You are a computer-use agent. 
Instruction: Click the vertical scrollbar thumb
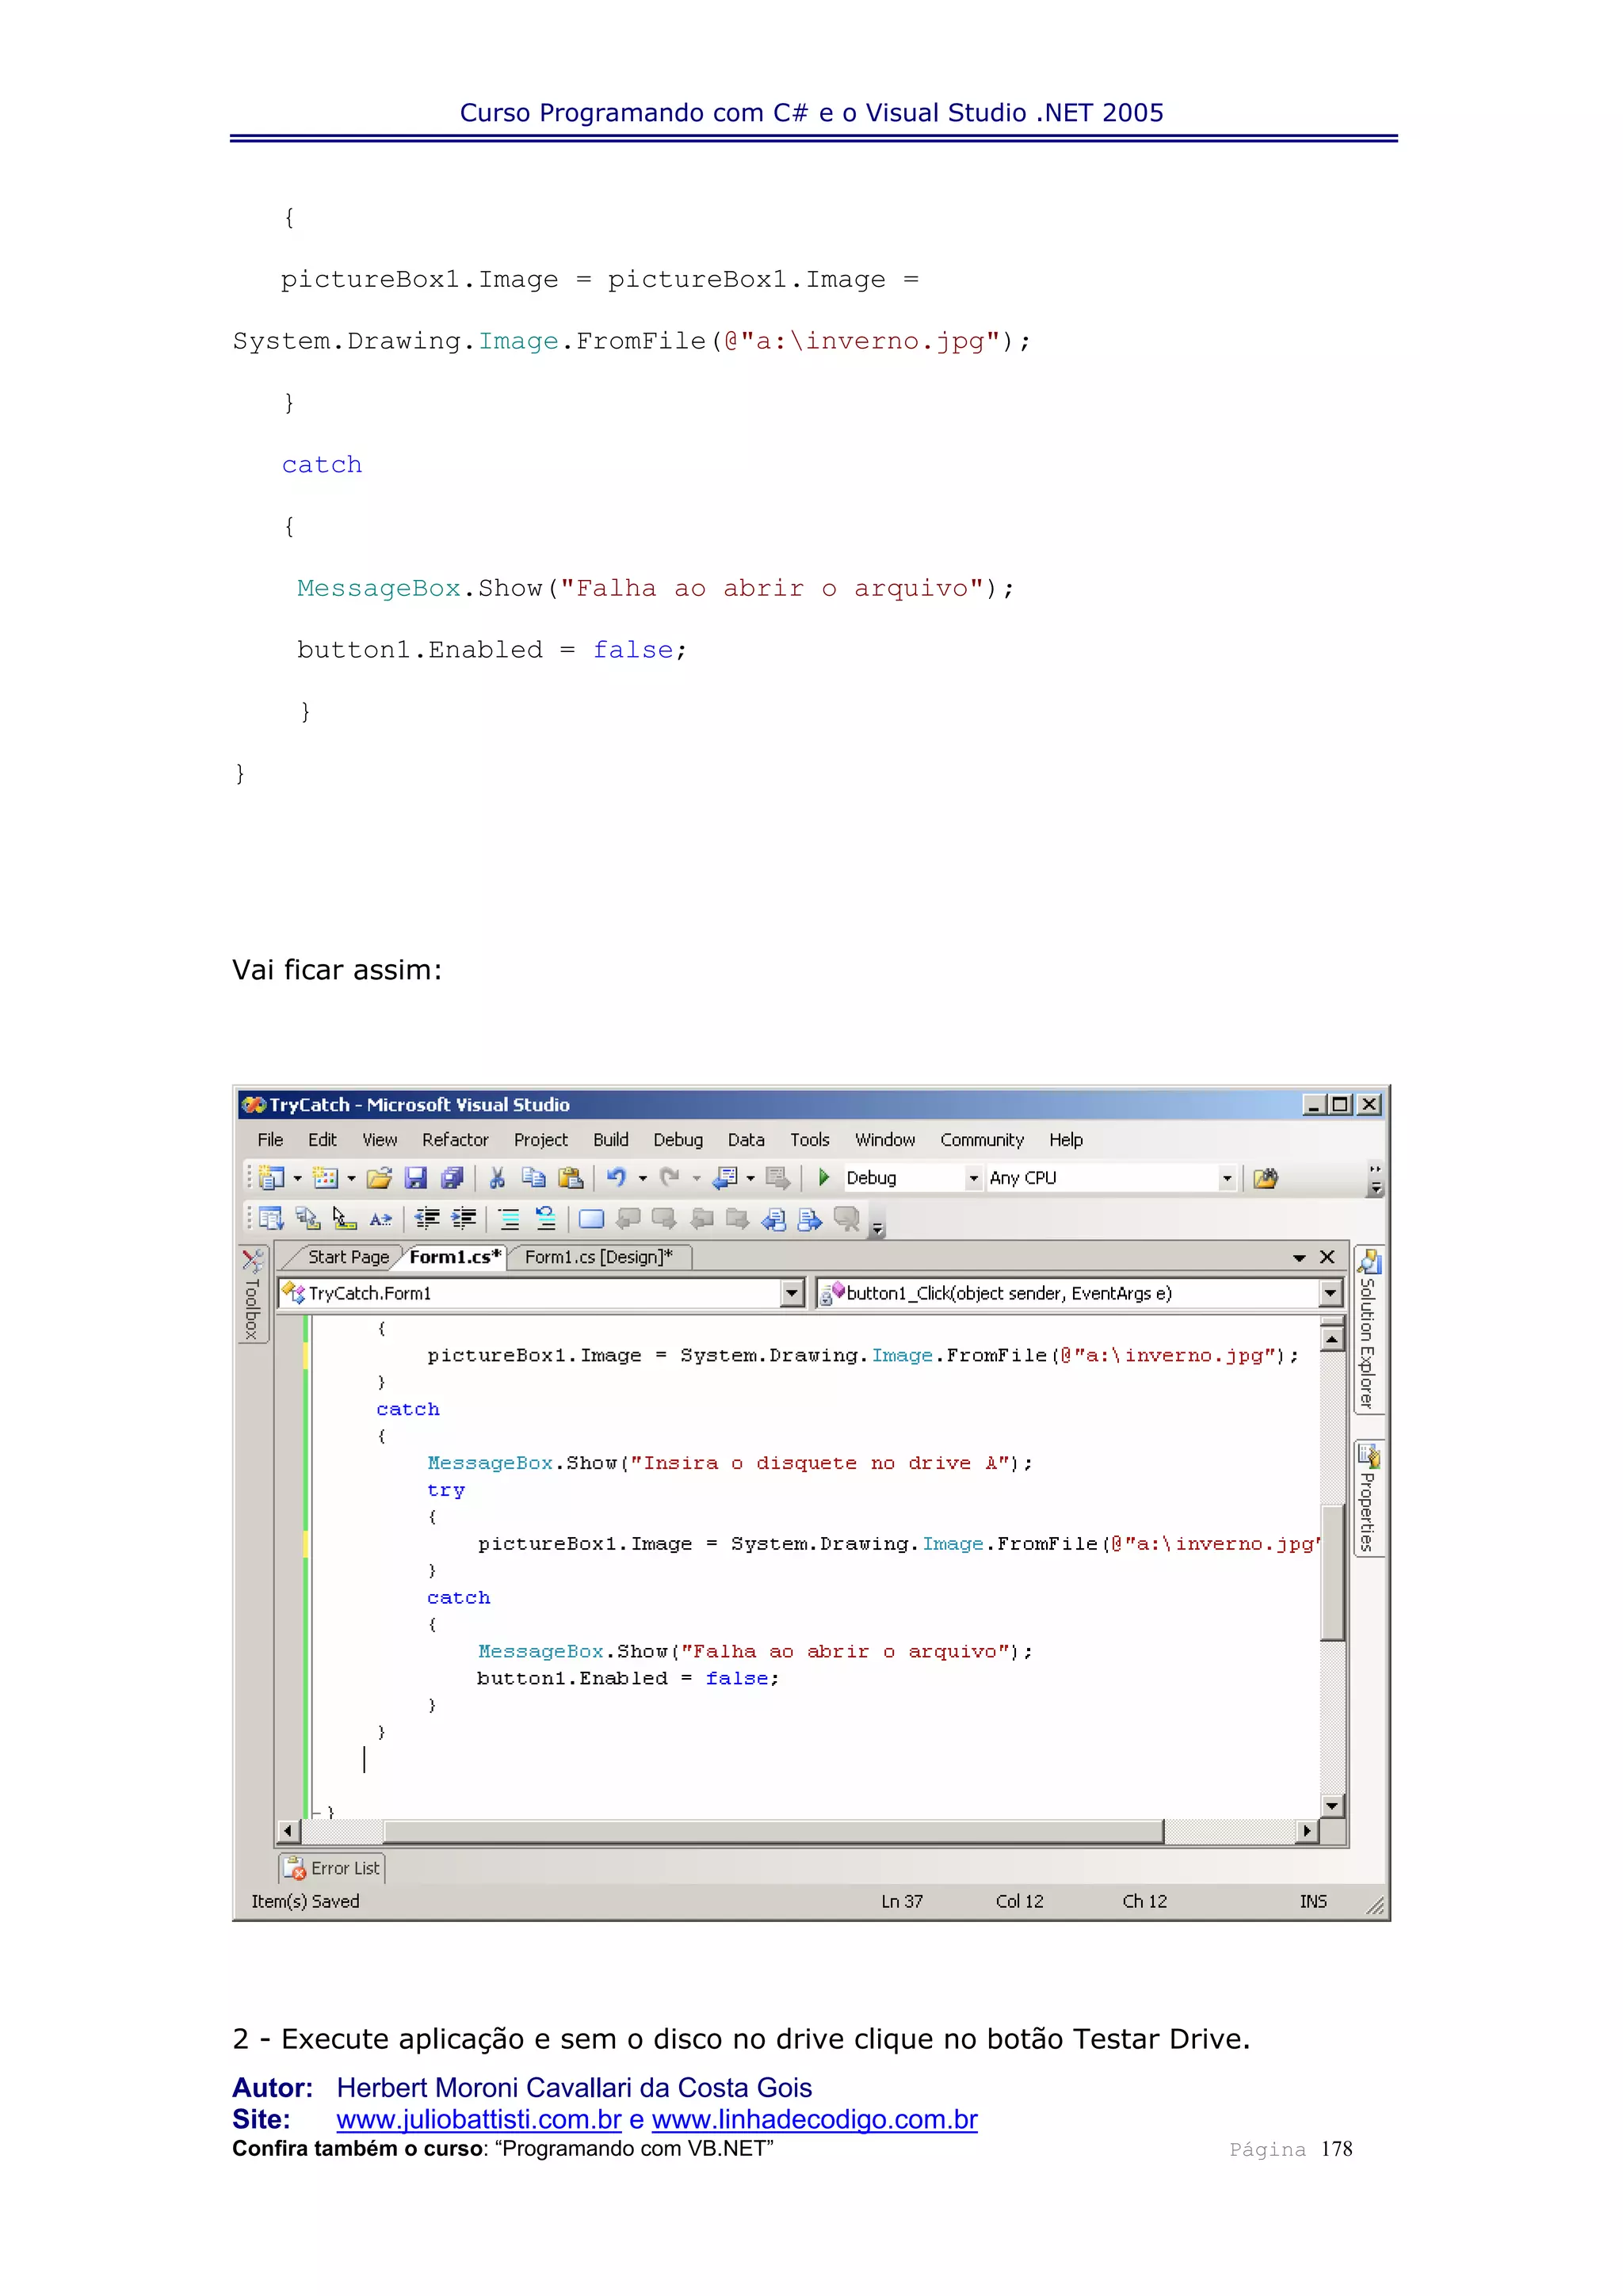tap(1331, 1572)
